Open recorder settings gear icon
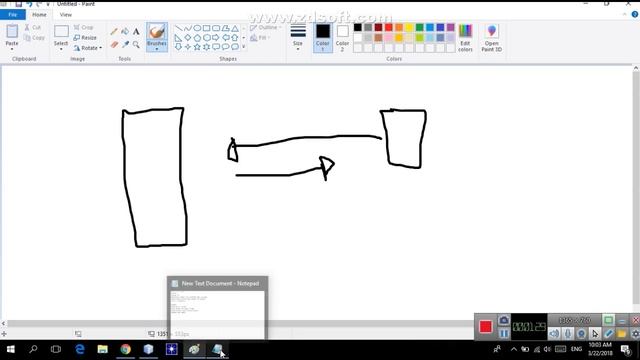Image resolution: width=640 pixels, height=360 pixels. coord(635,334)
